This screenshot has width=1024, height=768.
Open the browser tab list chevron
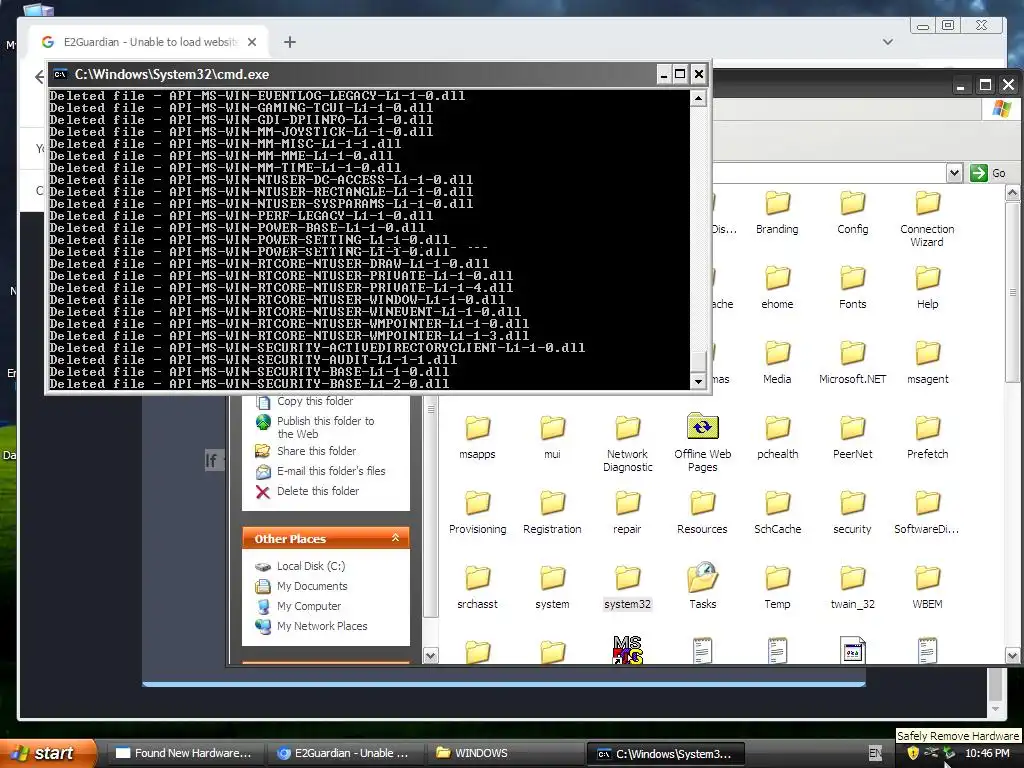(888, 42)
